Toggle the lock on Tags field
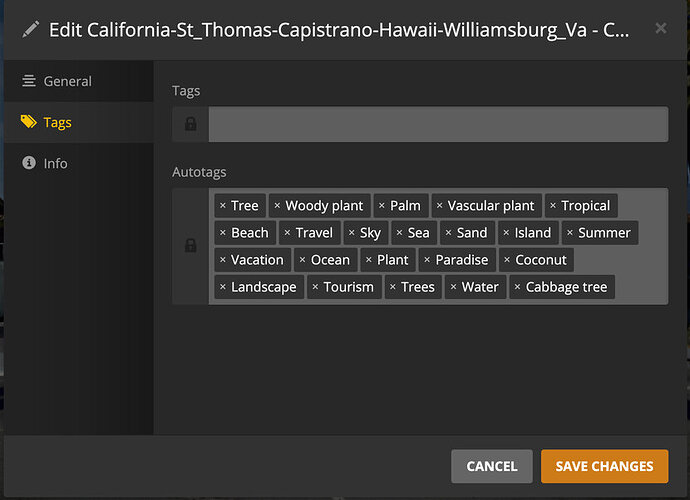 point(190,124)
